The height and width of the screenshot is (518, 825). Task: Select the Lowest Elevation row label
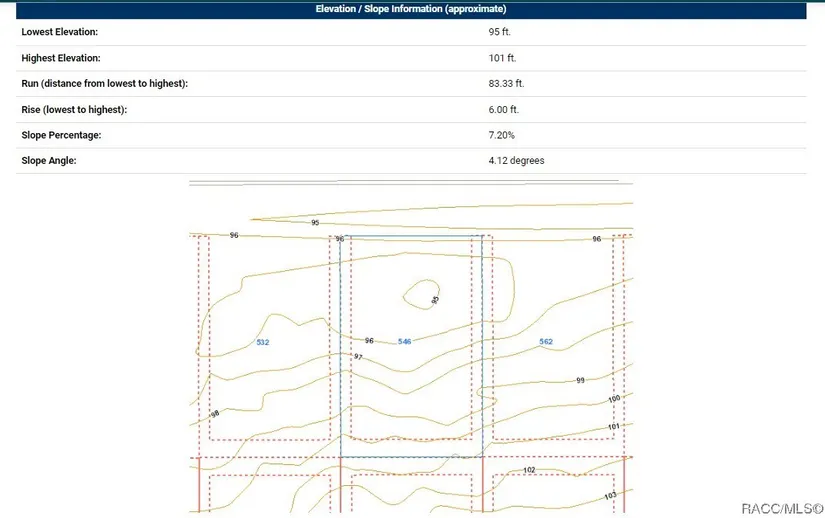59,32
